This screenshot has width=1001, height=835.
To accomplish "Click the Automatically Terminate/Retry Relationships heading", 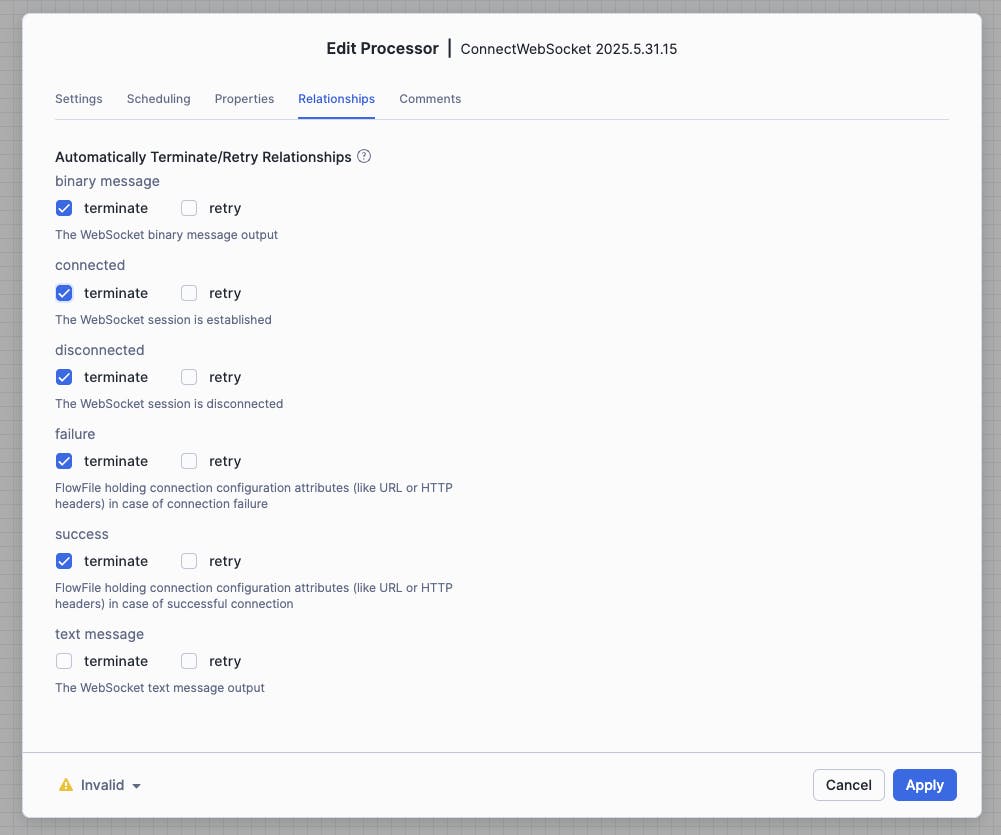I will 203,157.
